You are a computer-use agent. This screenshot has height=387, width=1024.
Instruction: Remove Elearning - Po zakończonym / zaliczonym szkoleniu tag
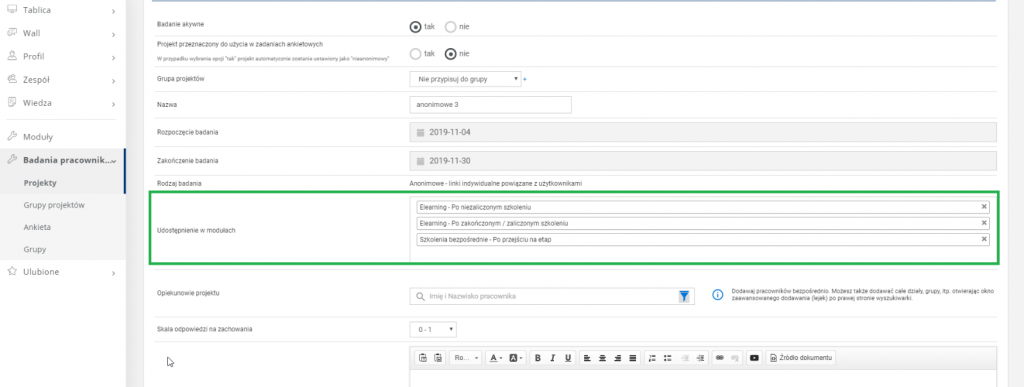[984, 223]
